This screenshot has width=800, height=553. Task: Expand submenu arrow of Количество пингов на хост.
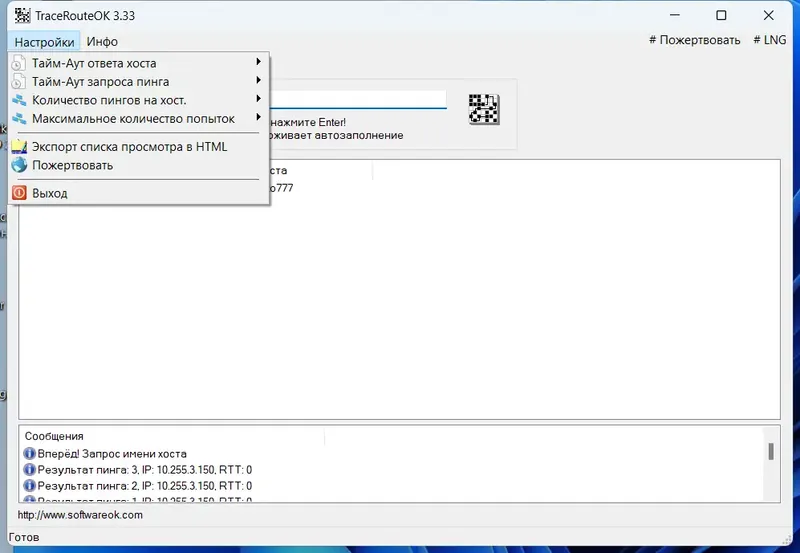tap(259, 98)
